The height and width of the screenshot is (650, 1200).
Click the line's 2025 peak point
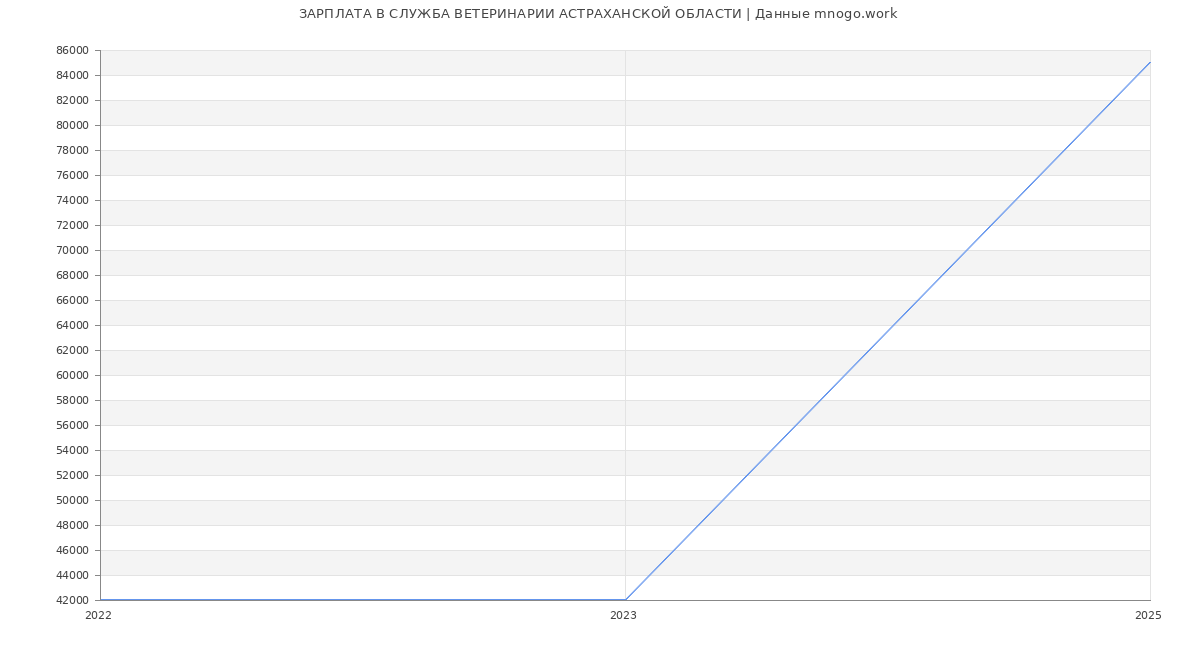[x=1150, y=62]
